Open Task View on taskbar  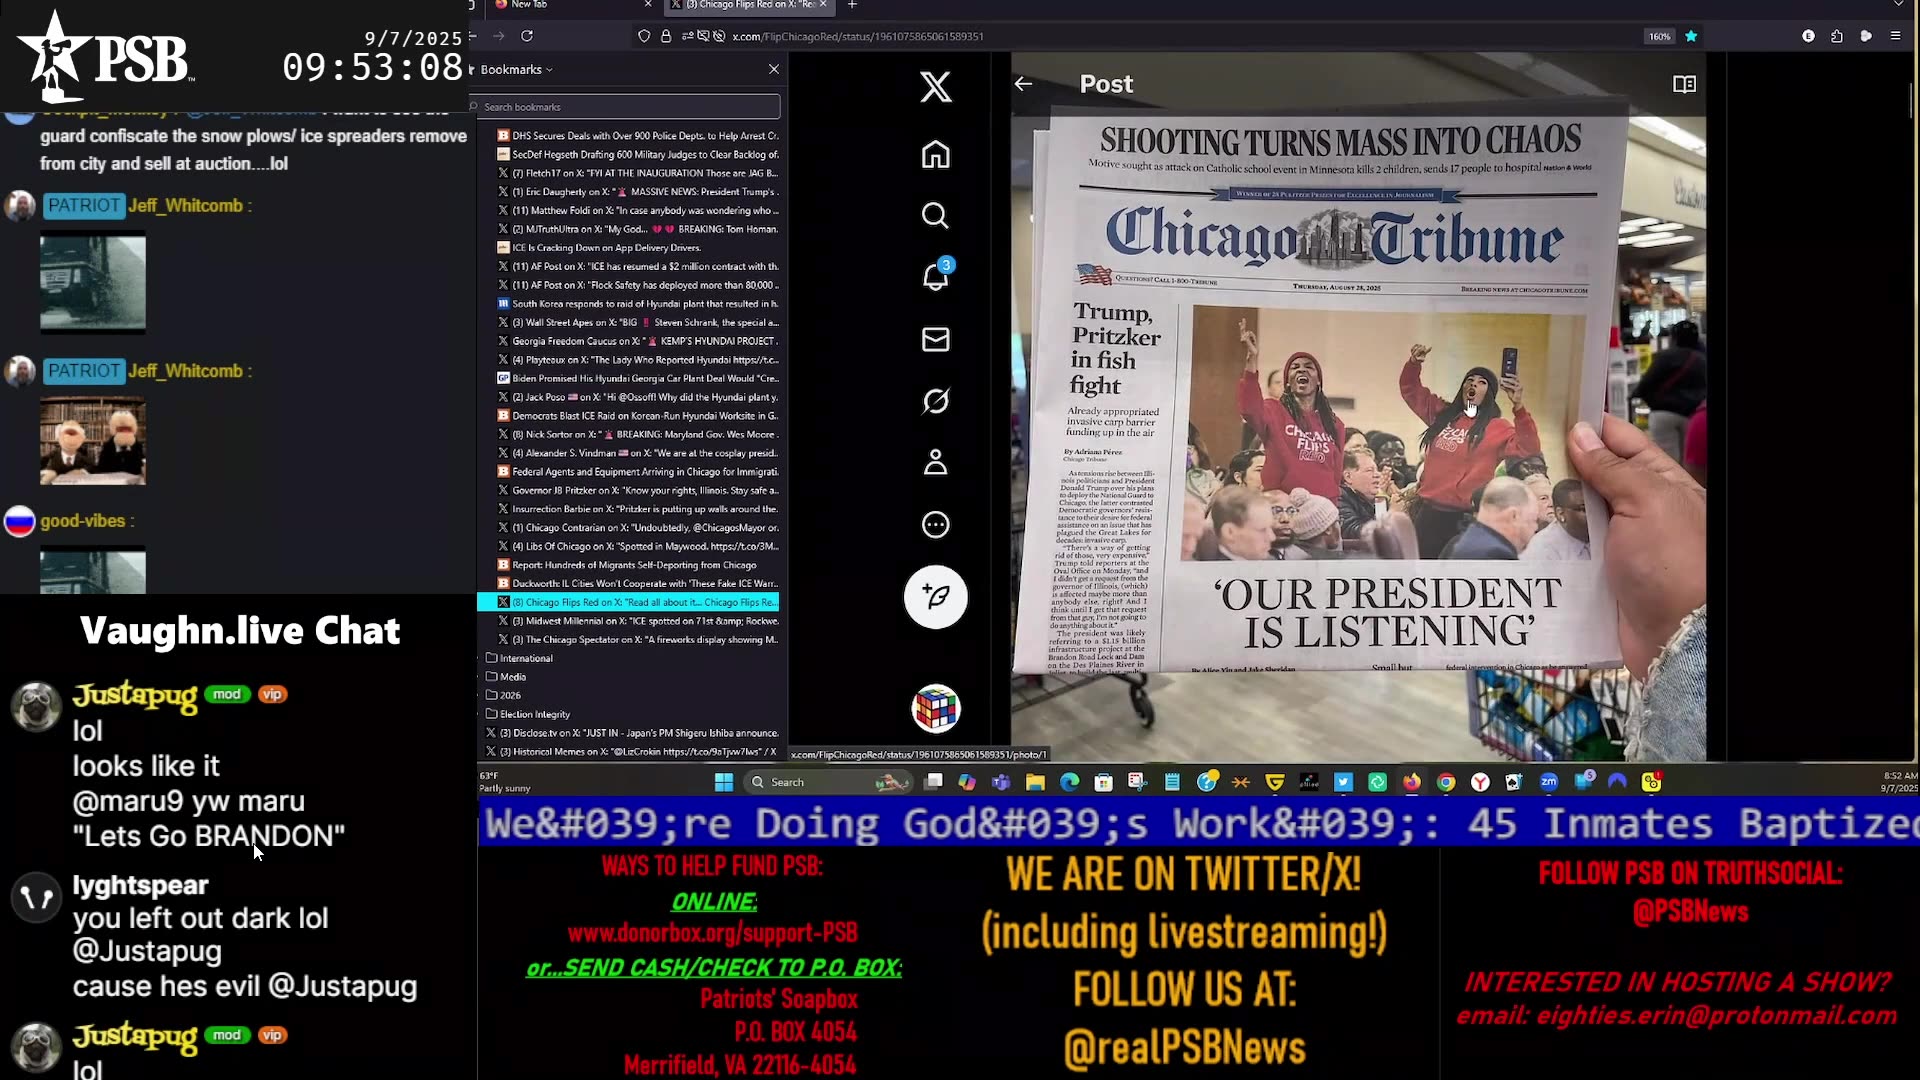[x=933, y=782]
